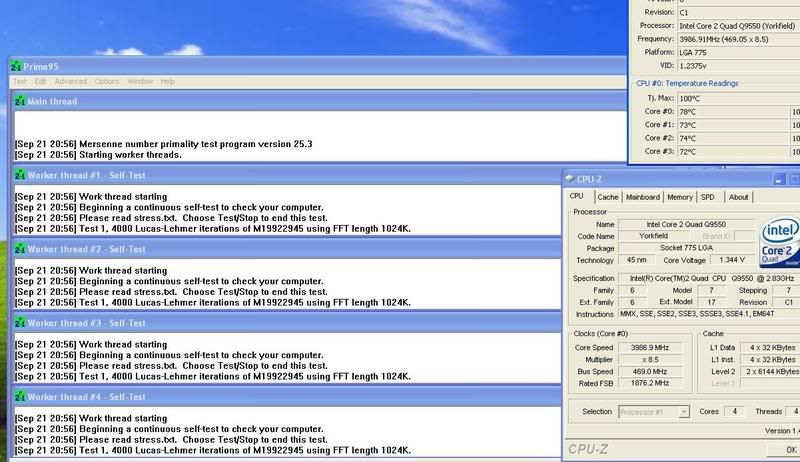
Task: Switch to the Mainboard tab in CPU-Z
Action: (x=643, y=197)
